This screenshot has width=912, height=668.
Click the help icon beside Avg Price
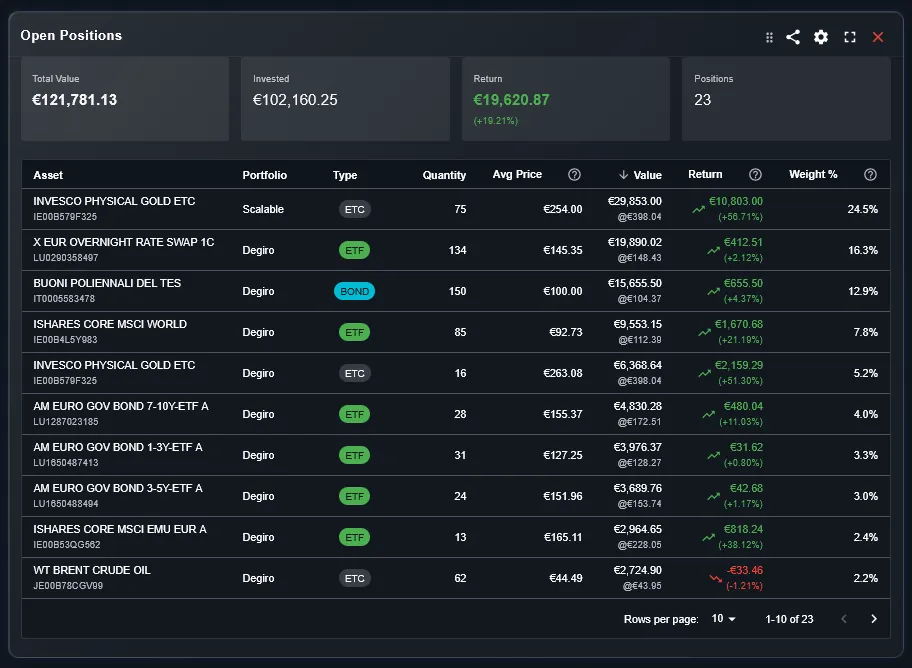point(574,174)
